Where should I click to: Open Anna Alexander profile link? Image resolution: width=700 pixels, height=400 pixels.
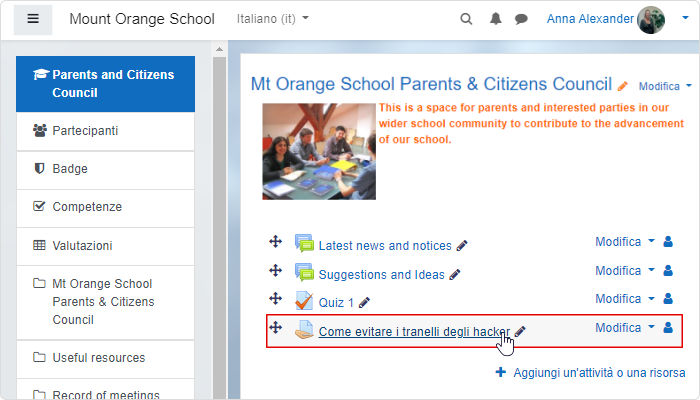590,19
